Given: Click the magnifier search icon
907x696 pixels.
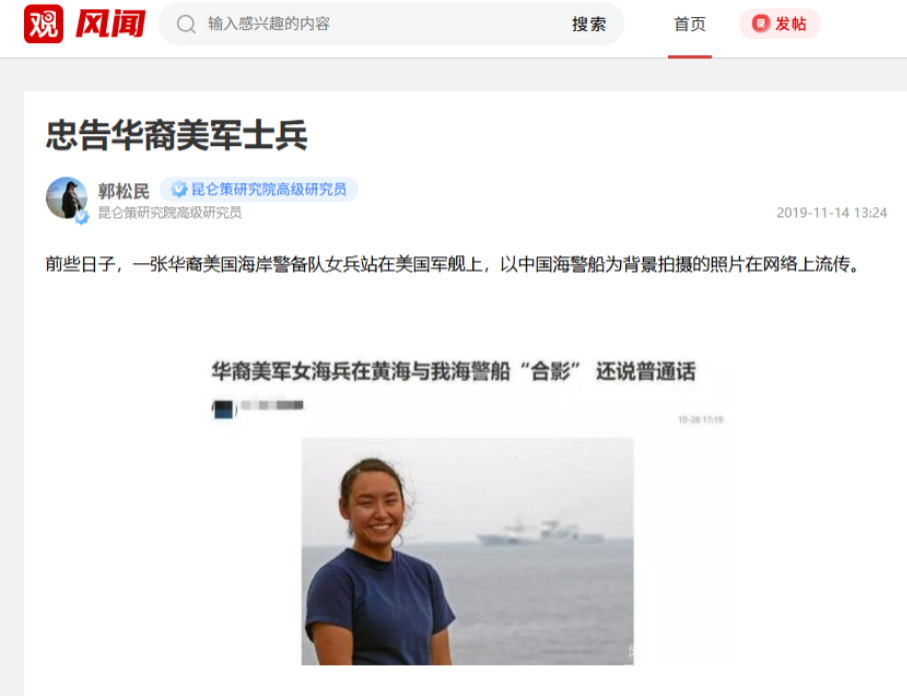Looking at the screenshot, I should [186, 24].
